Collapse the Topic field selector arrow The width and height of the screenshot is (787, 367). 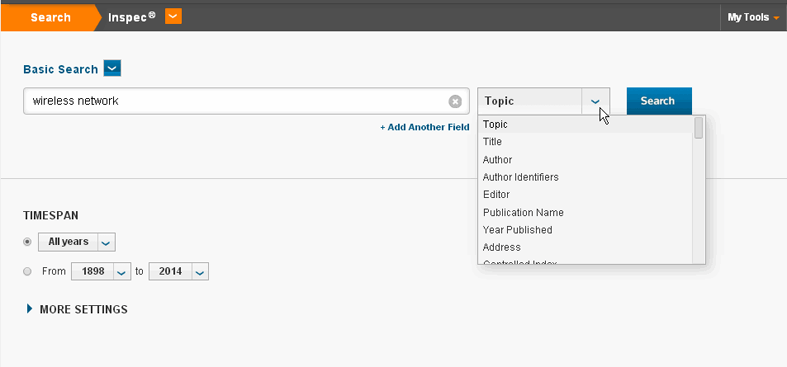click(595, 101)
